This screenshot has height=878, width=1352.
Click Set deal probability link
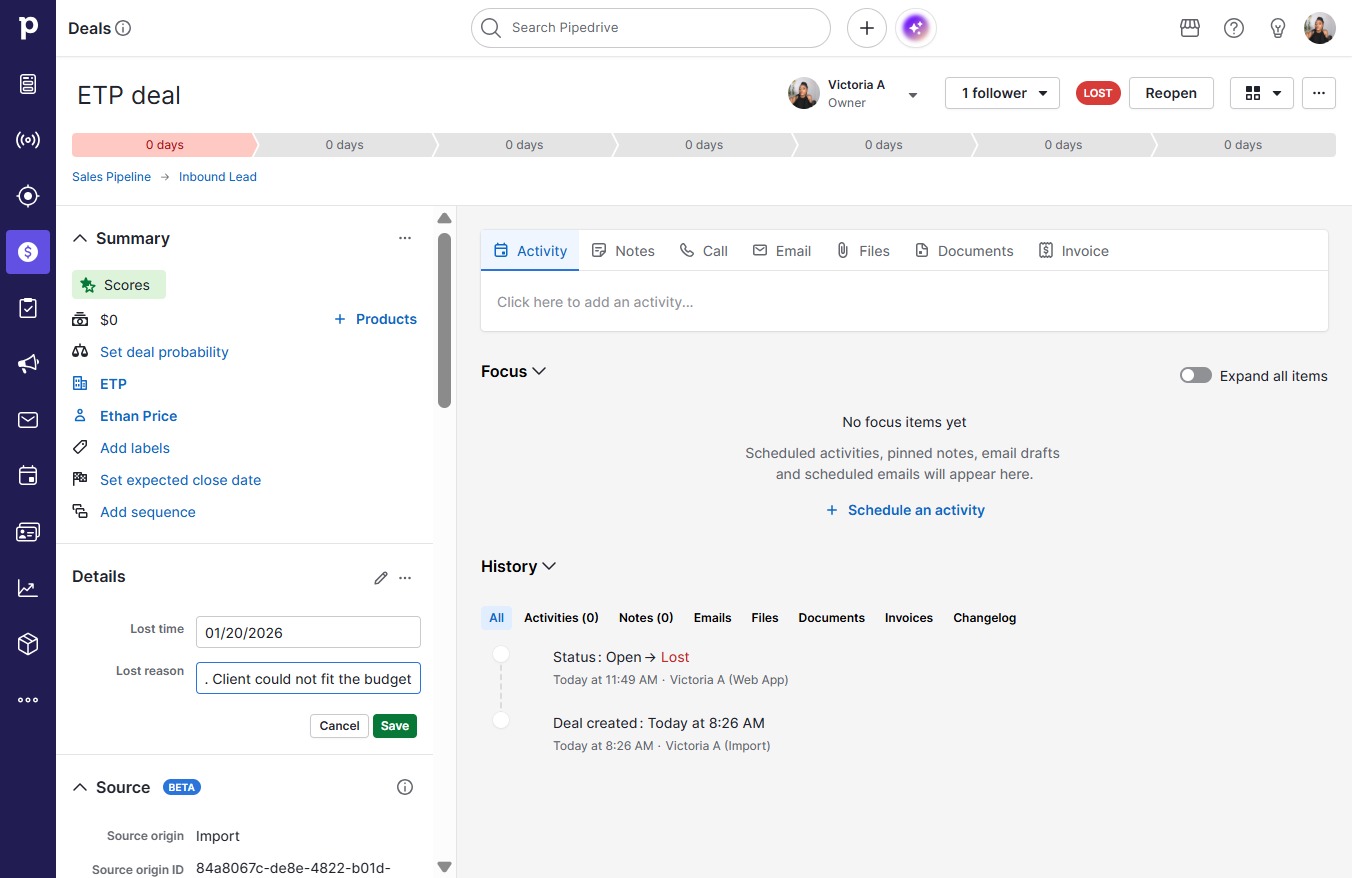click(164, 352)
